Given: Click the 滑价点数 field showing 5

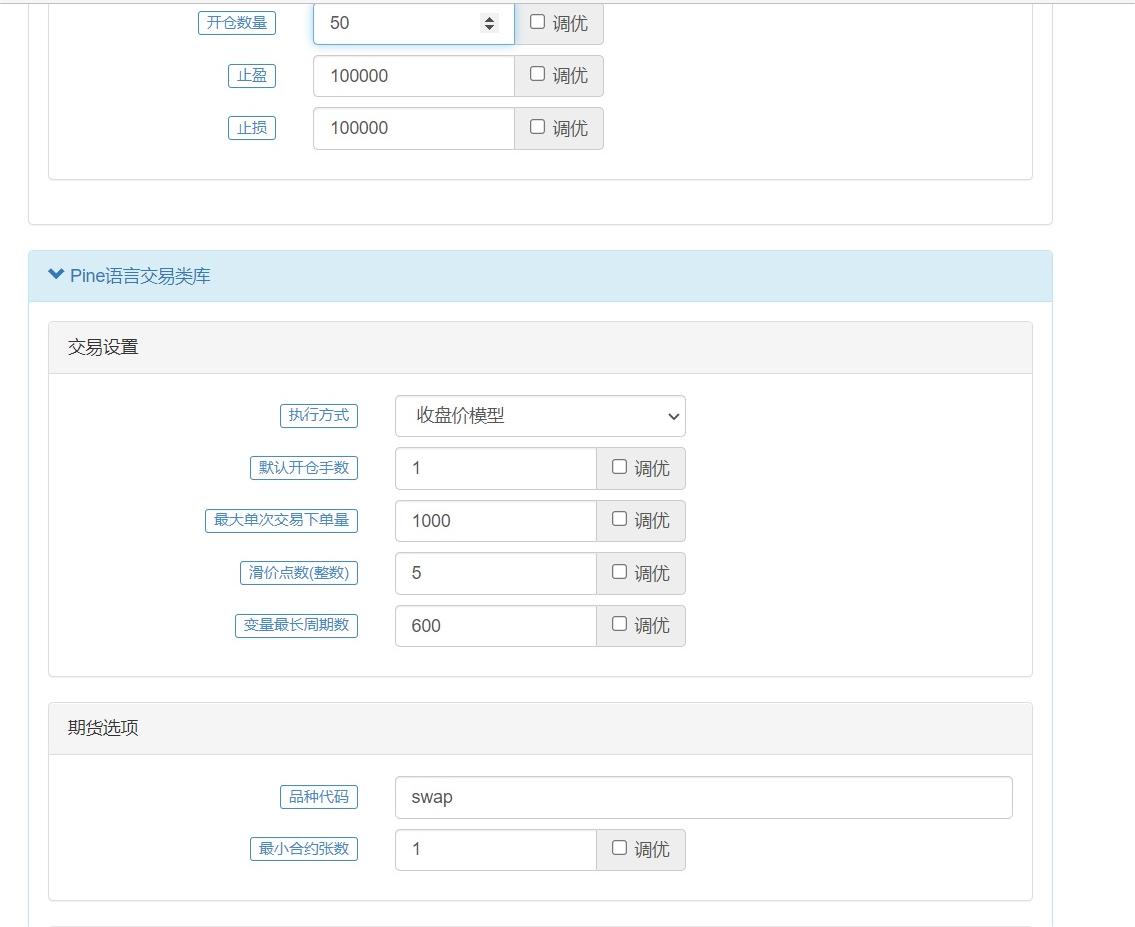Looking at the screenshot, I should click(x=495, y=573).
